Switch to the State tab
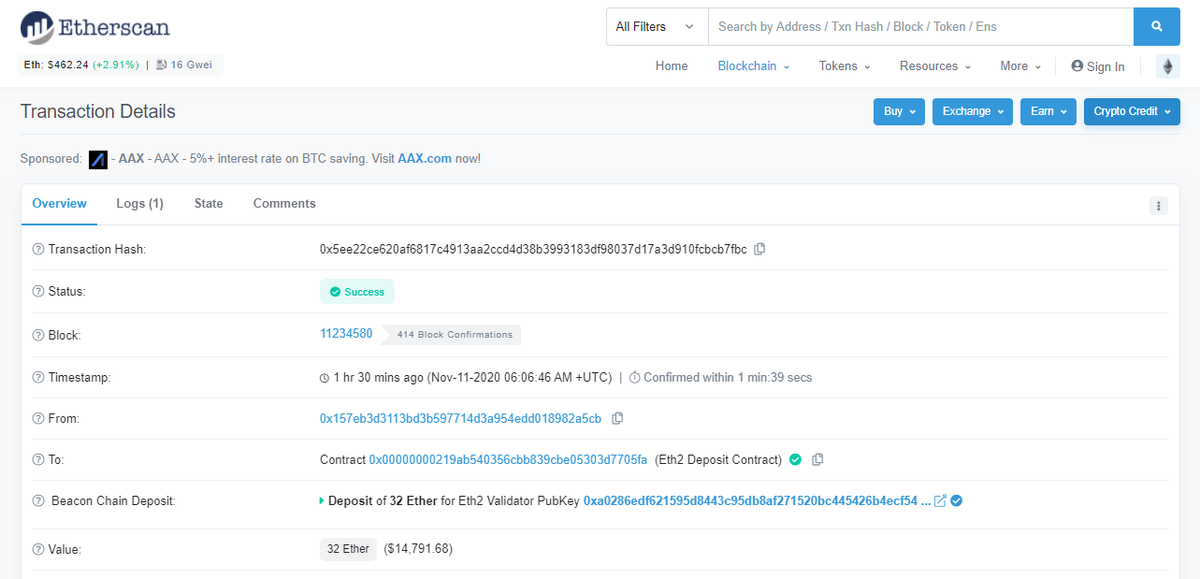Viewport: 1200px width, 579px height. tap(209, 203)
